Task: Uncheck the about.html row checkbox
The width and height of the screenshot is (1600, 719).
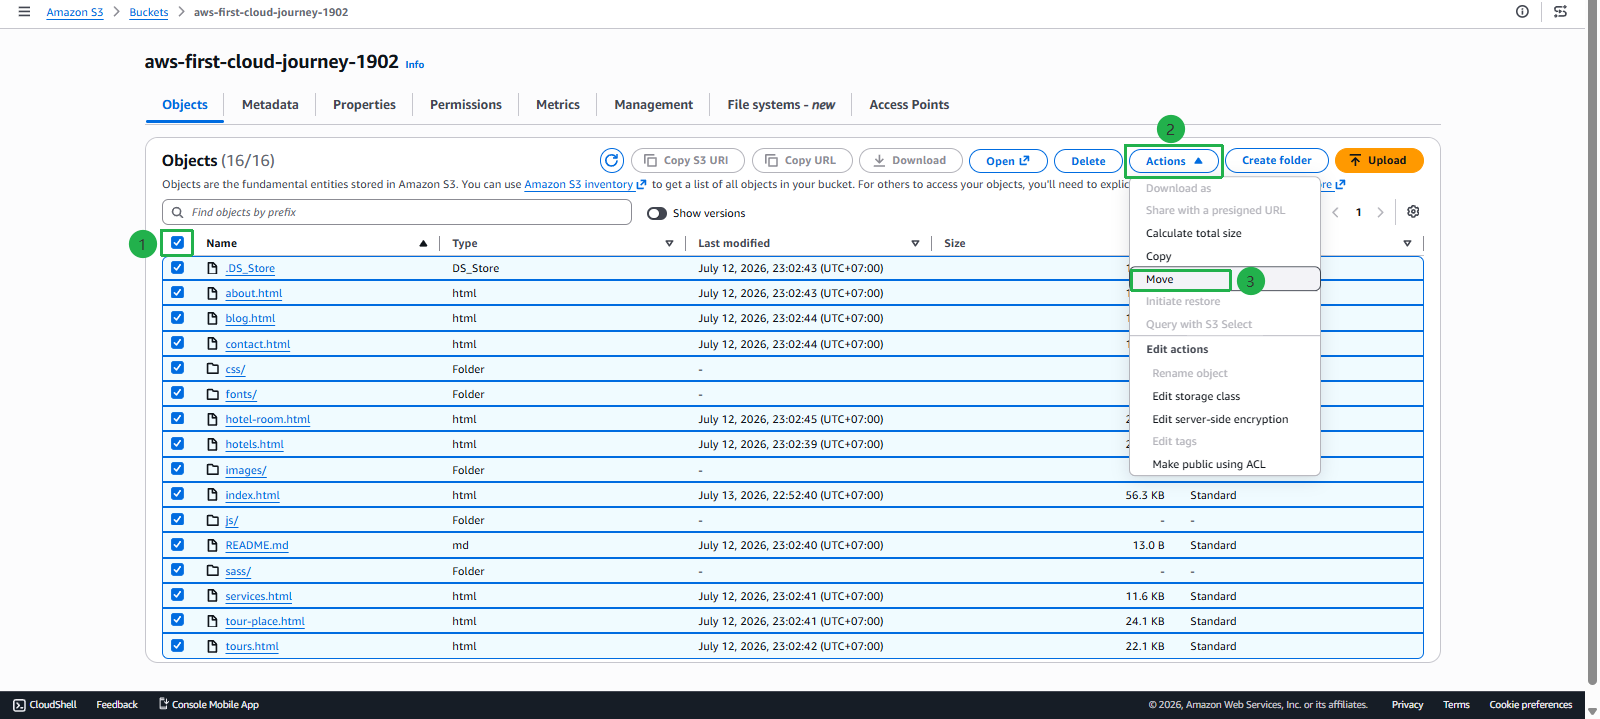Action: point(177,293)
